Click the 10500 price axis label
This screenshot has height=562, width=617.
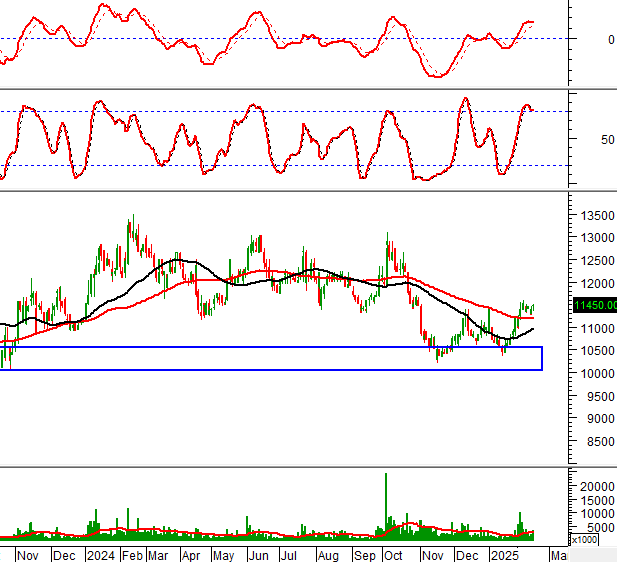click(598, 351)
